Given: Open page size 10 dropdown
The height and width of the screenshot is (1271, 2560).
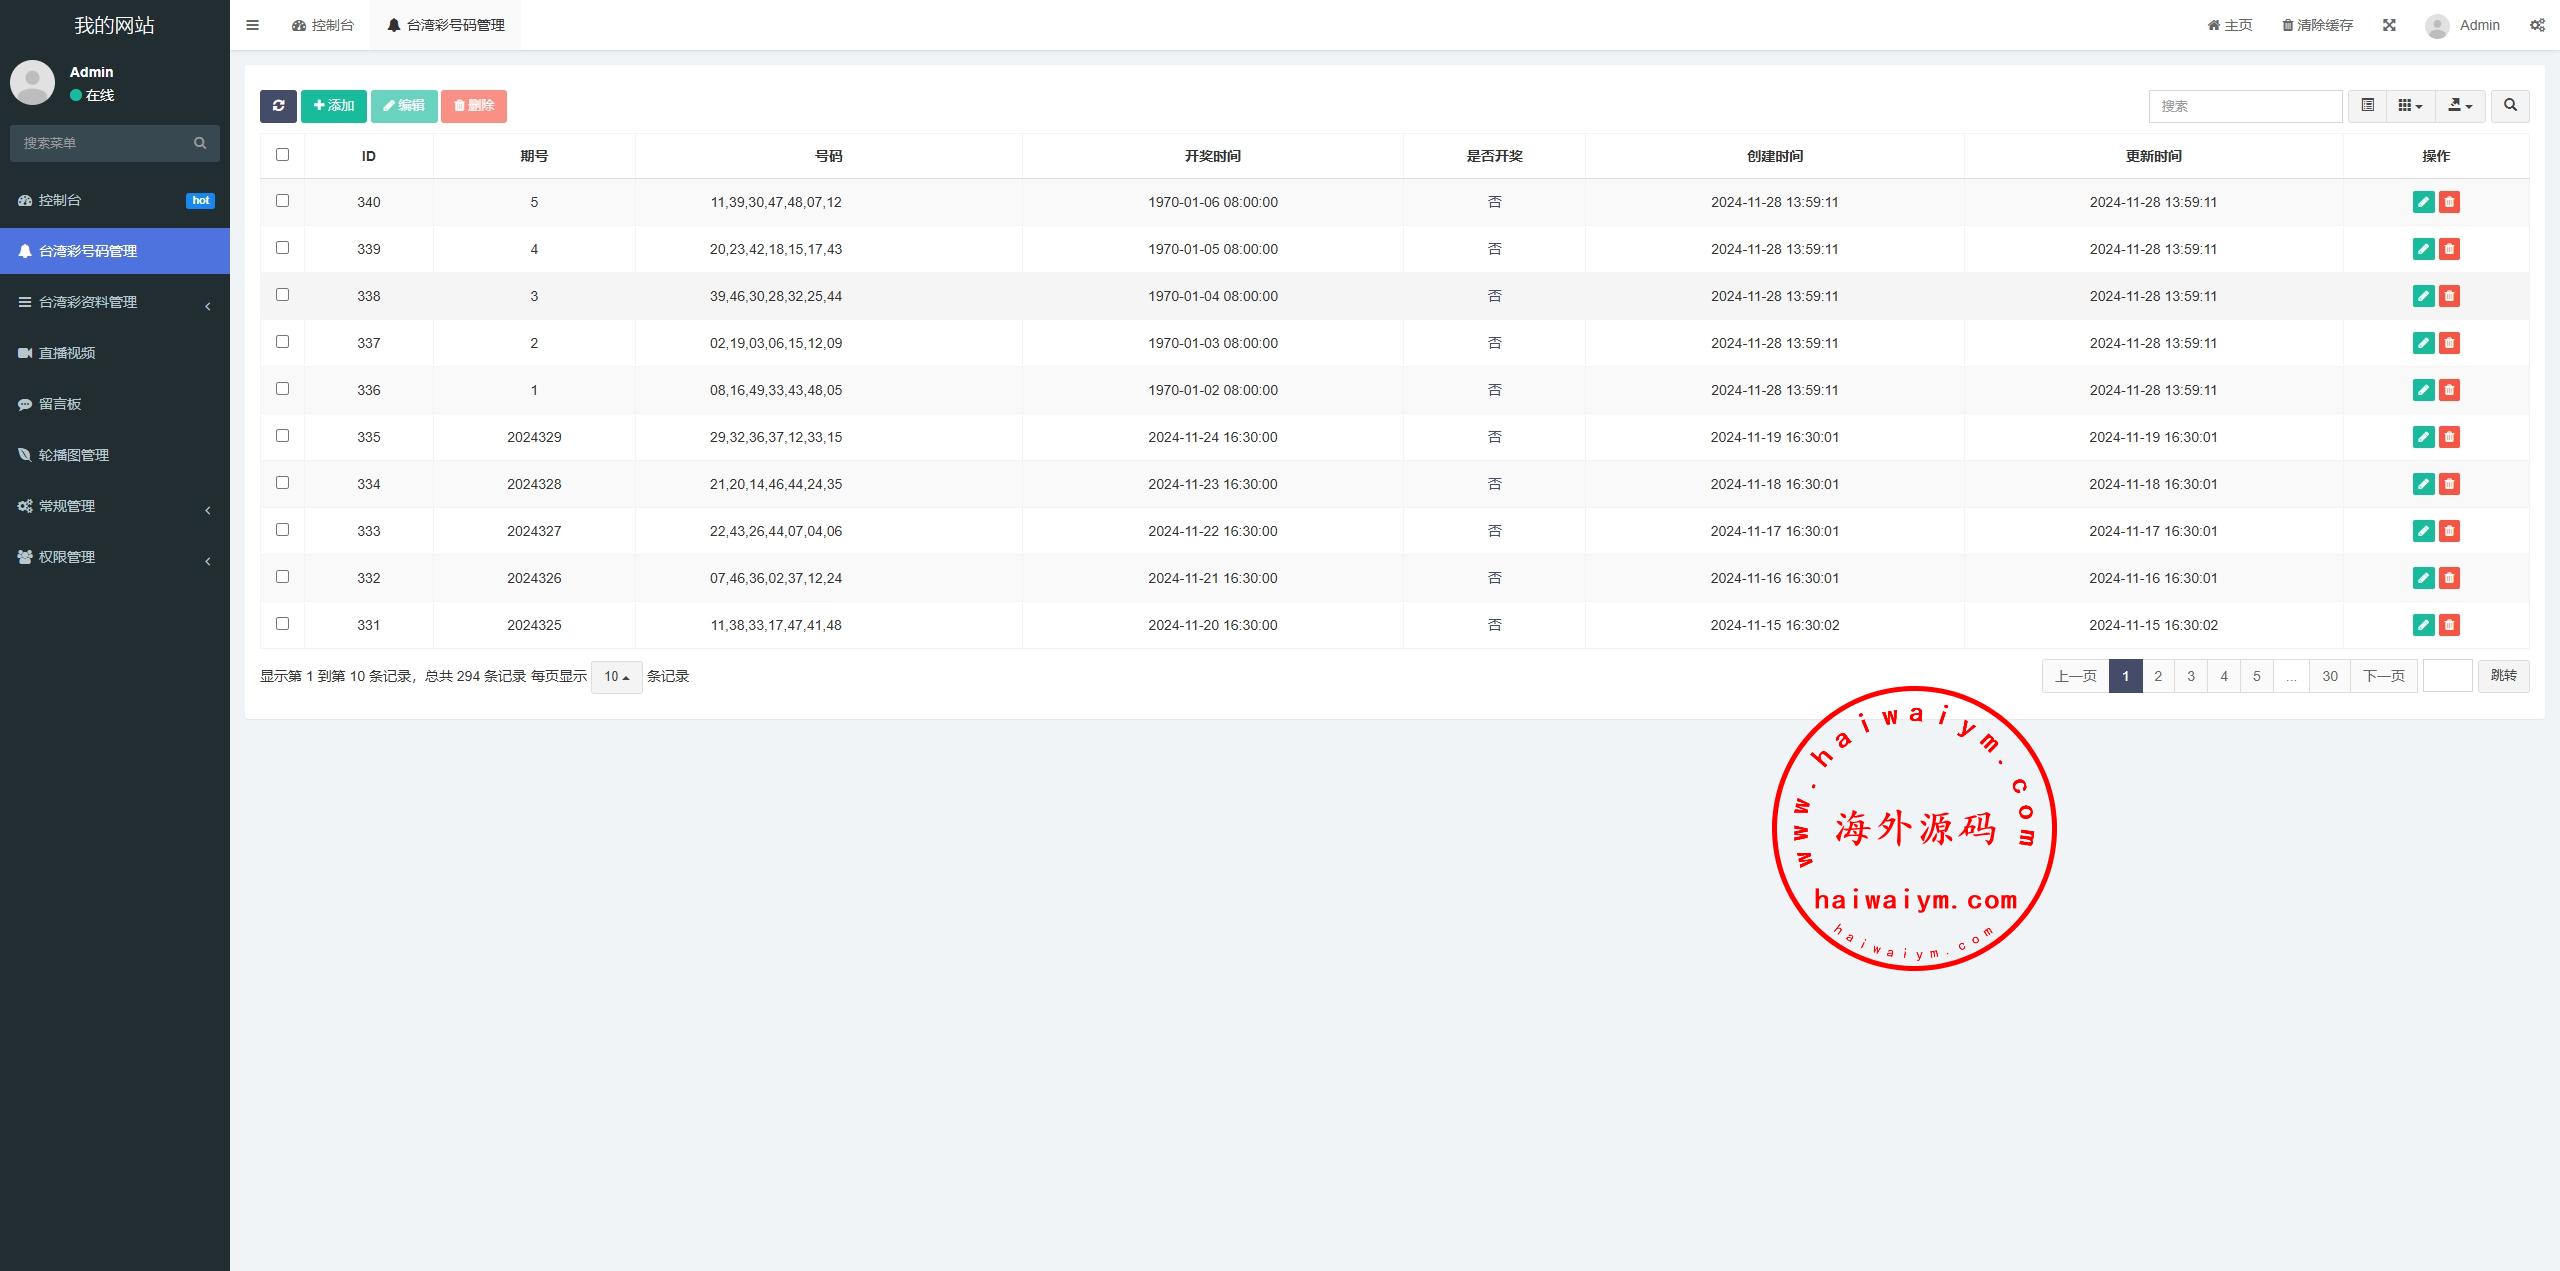Looking at the screenshot, I should click(x=616, y=677).
